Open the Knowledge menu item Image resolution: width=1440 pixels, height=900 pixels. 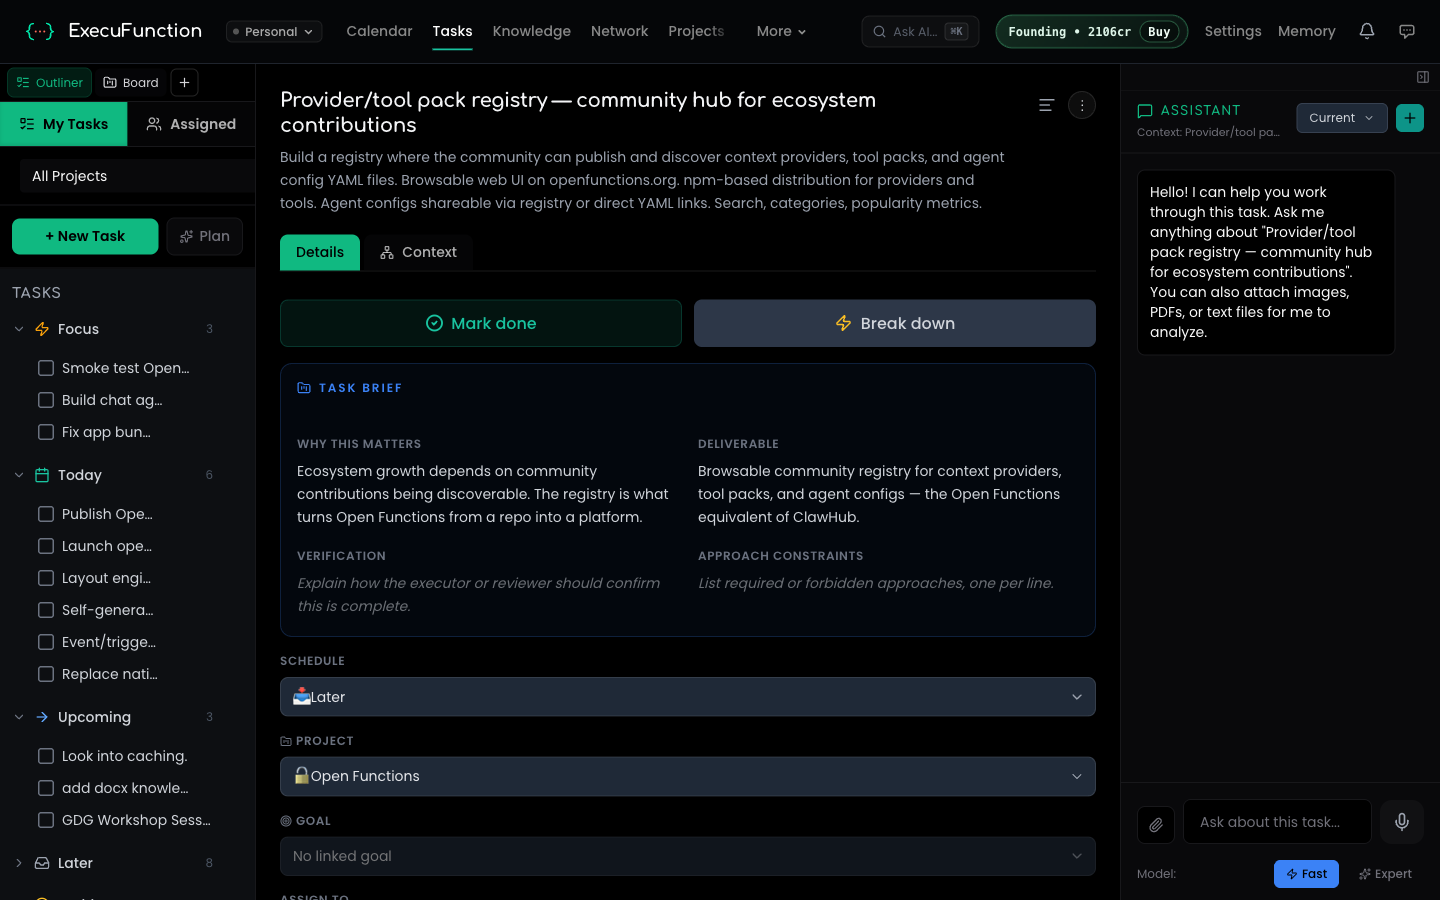531,31
